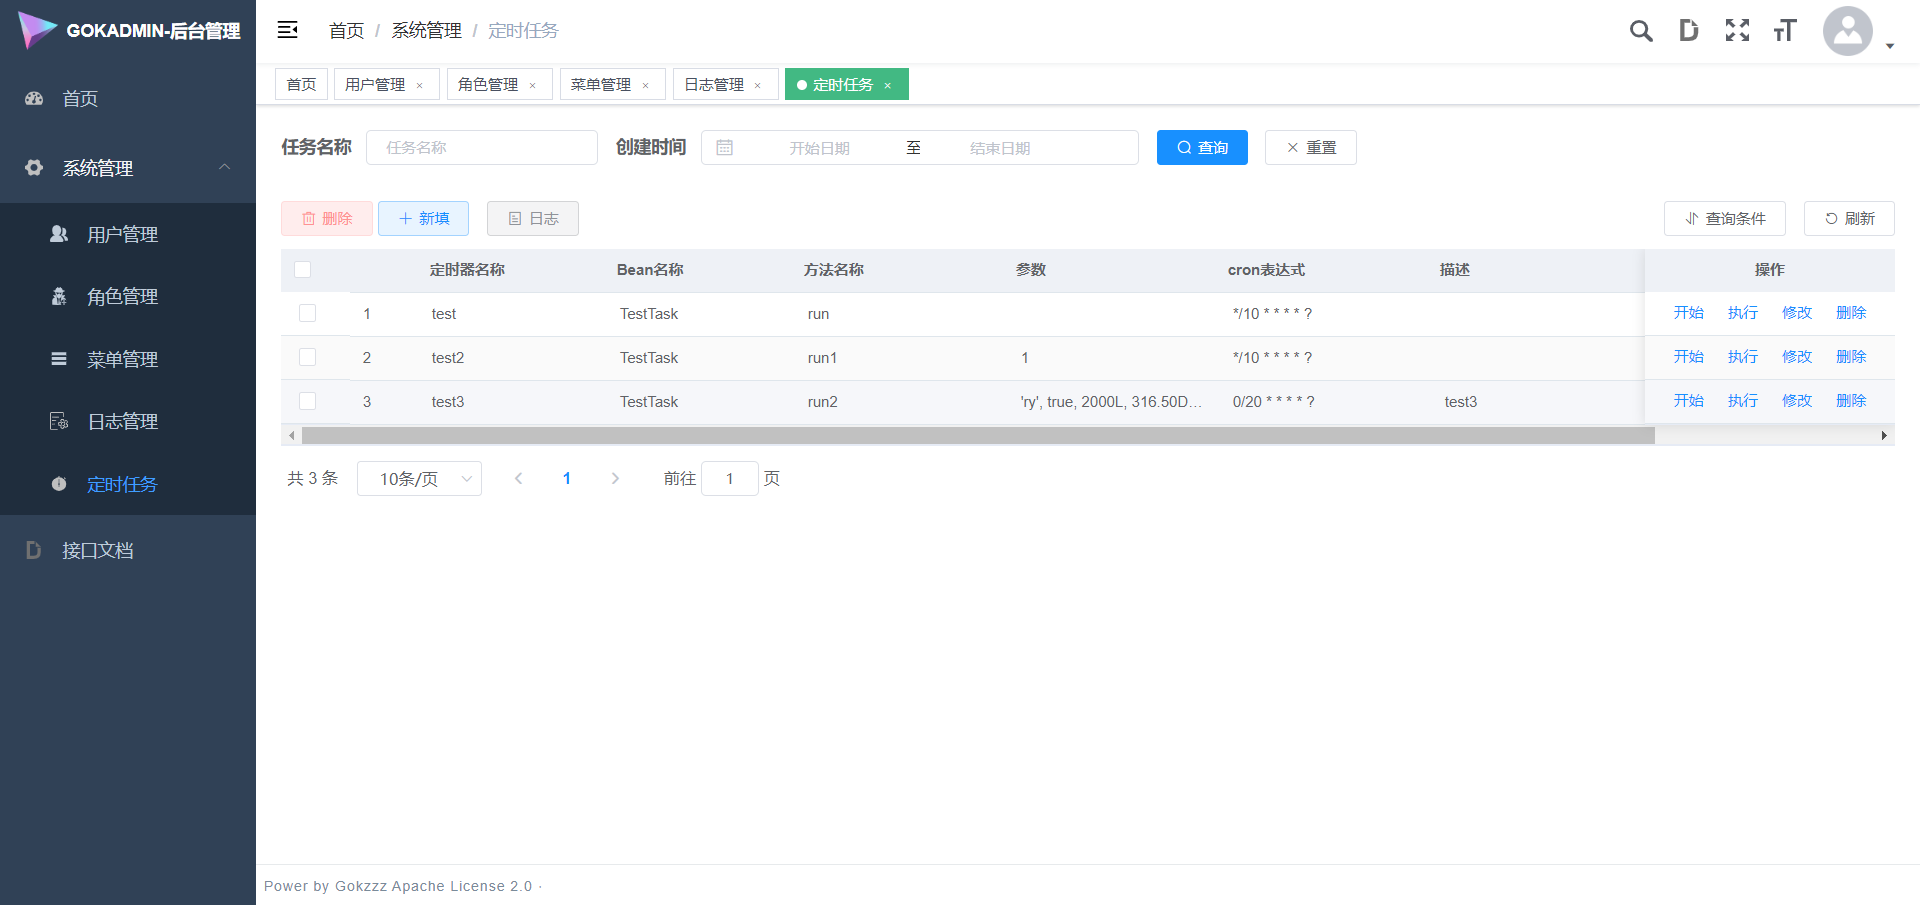
Task: Tick the select-all checkbox in table header
Action: (x=303, y=270)
